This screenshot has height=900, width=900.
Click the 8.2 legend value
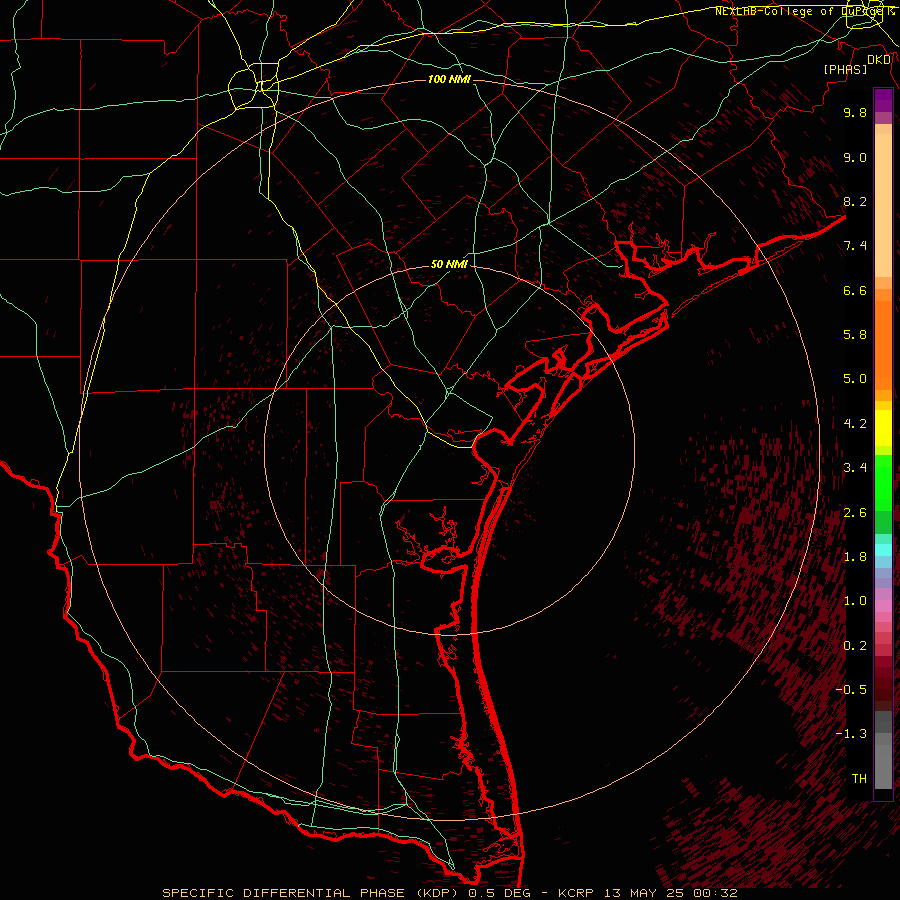tap(855, 201)
